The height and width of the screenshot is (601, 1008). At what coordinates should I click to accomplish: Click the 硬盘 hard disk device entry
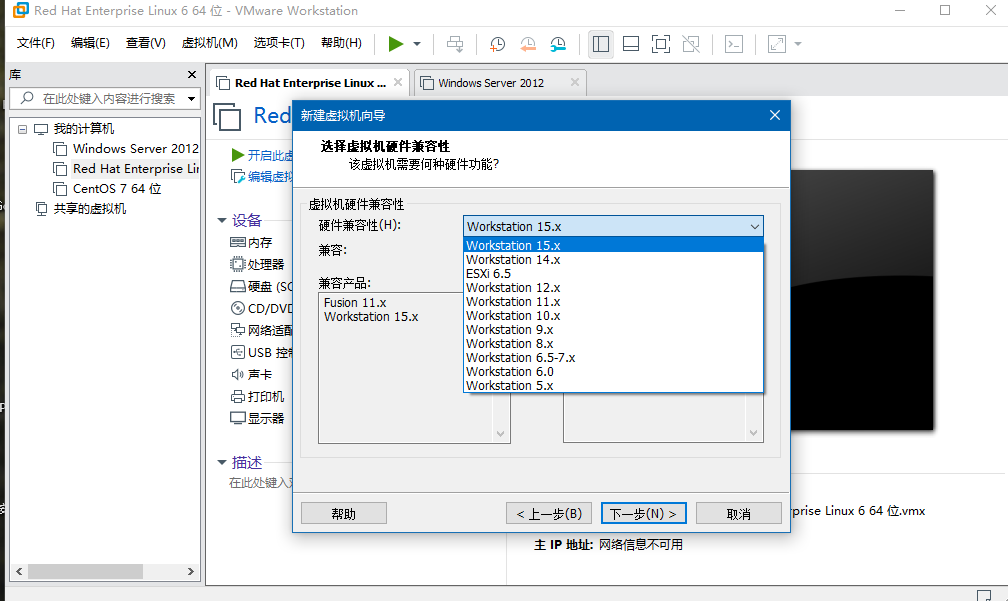[x=261, y=287]
